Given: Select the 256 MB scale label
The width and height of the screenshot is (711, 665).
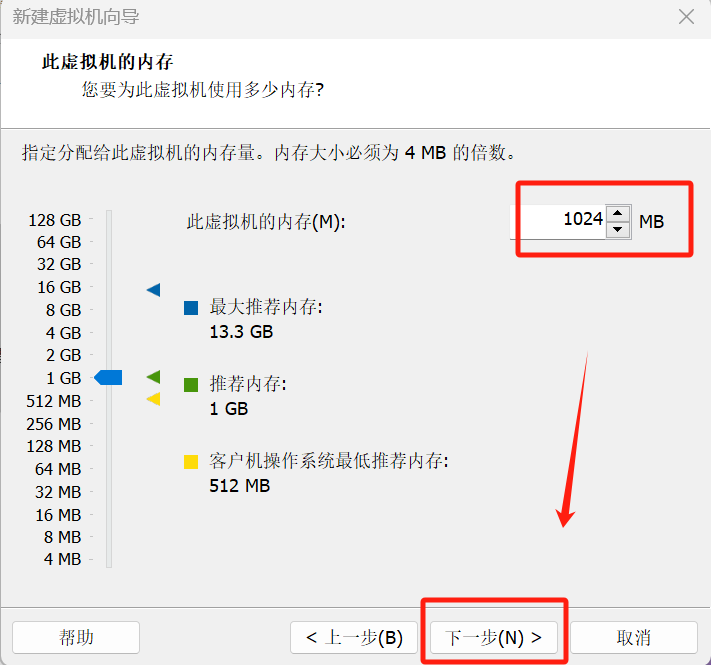Looking at the screenshot, I should (54, 424).
